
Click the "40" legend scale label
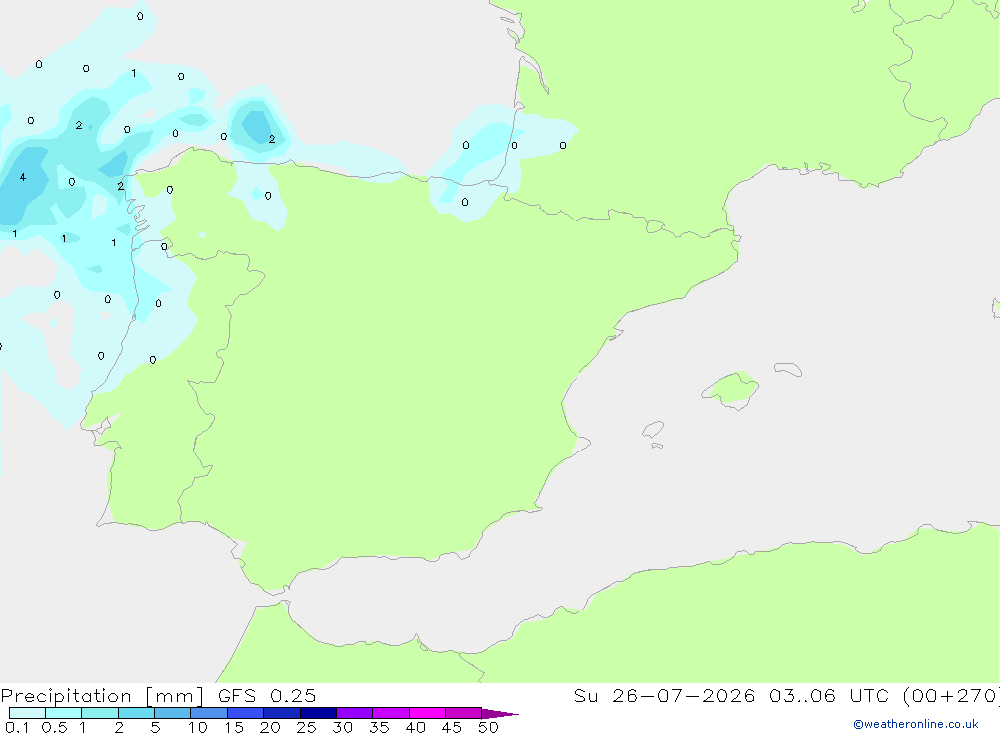click(x=416, y=727)
